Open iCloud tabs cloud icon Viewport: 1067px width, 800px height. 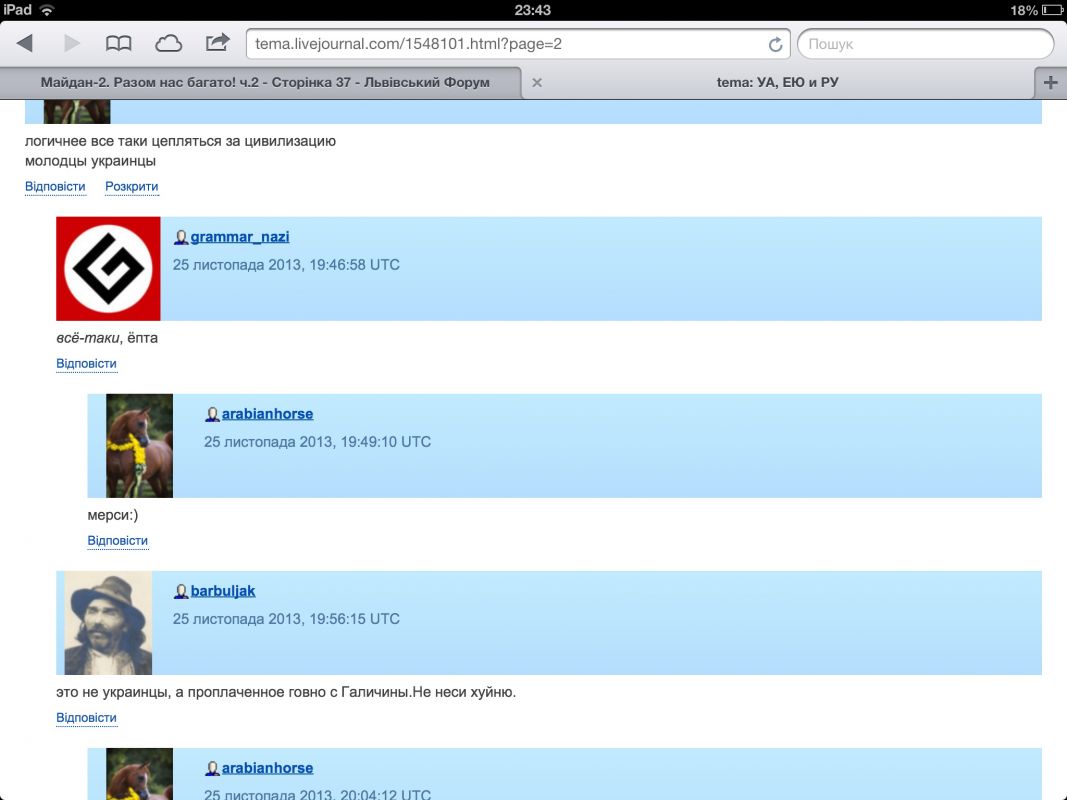pos(168,44)
